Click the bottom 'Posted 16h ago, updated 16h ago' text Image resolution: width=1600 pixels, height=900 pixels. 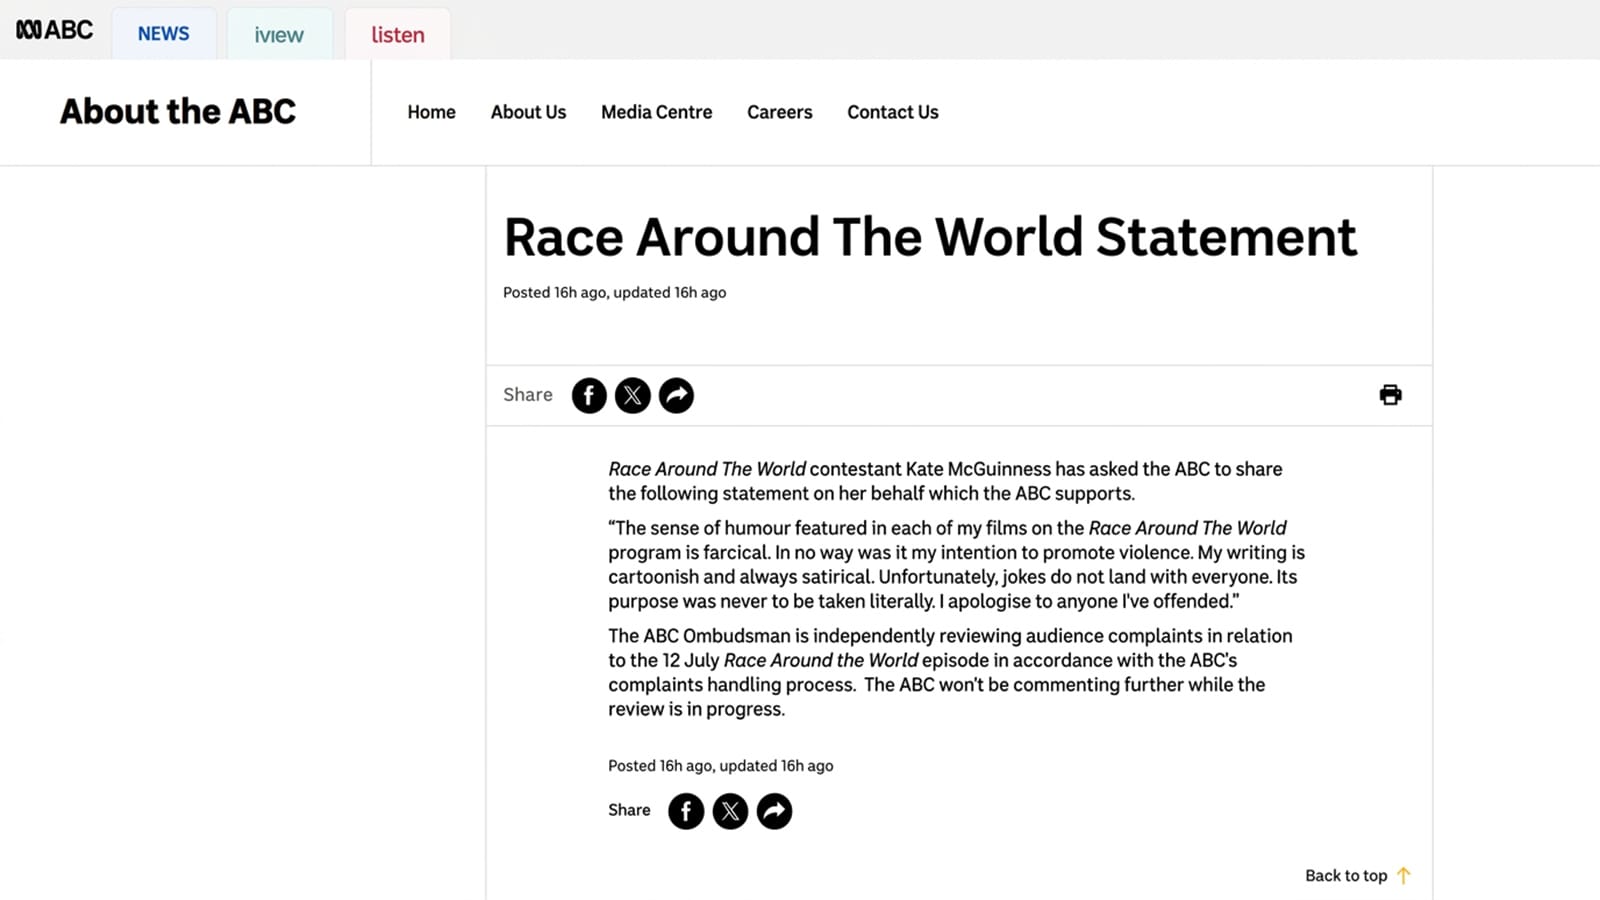tap(720, 766)
